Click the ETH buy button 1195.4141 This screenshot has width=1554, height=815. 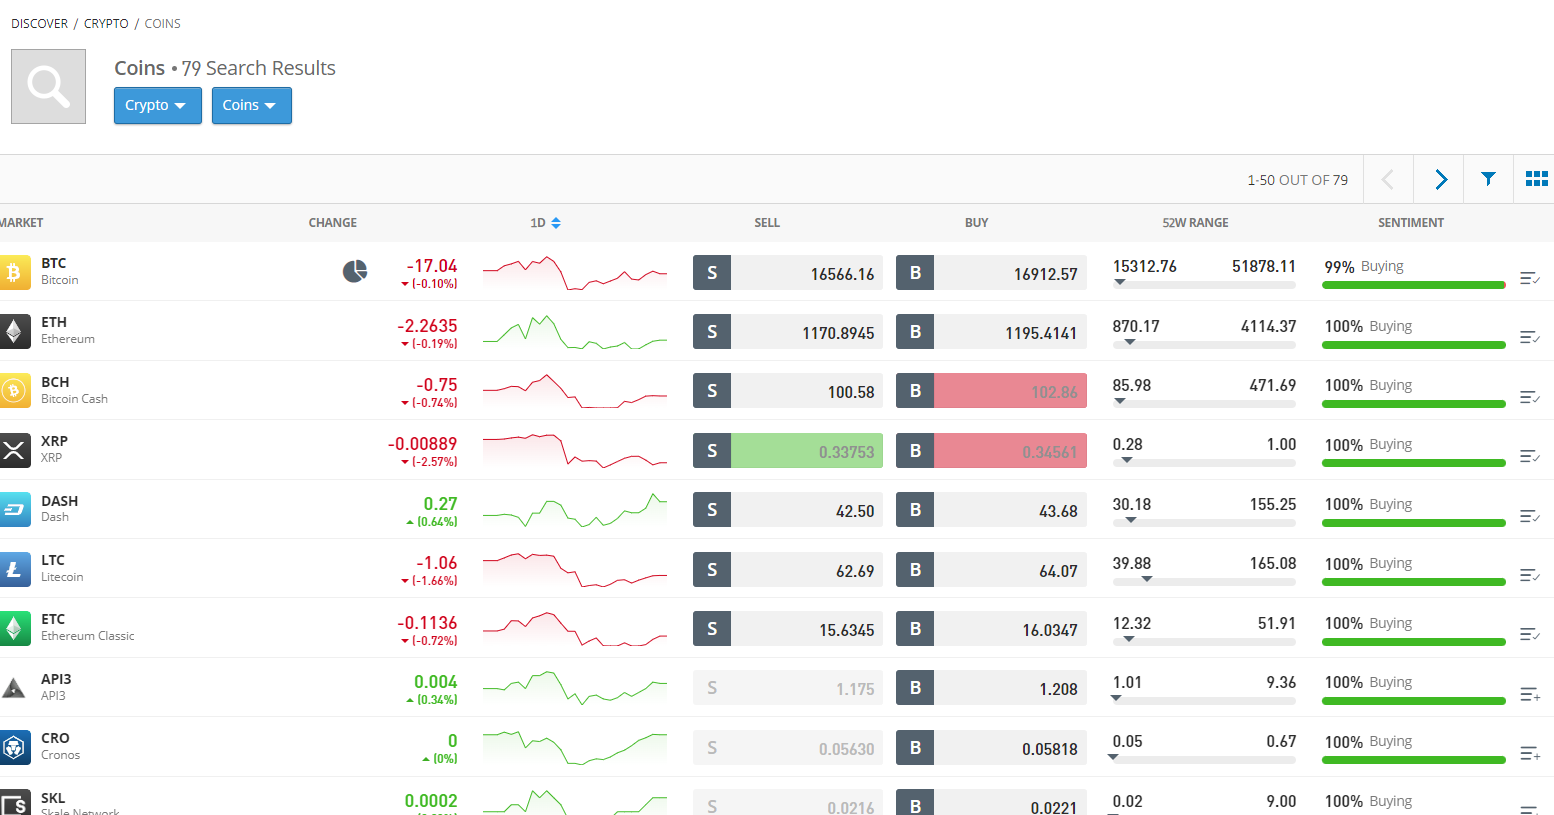[x=991, y=332]
